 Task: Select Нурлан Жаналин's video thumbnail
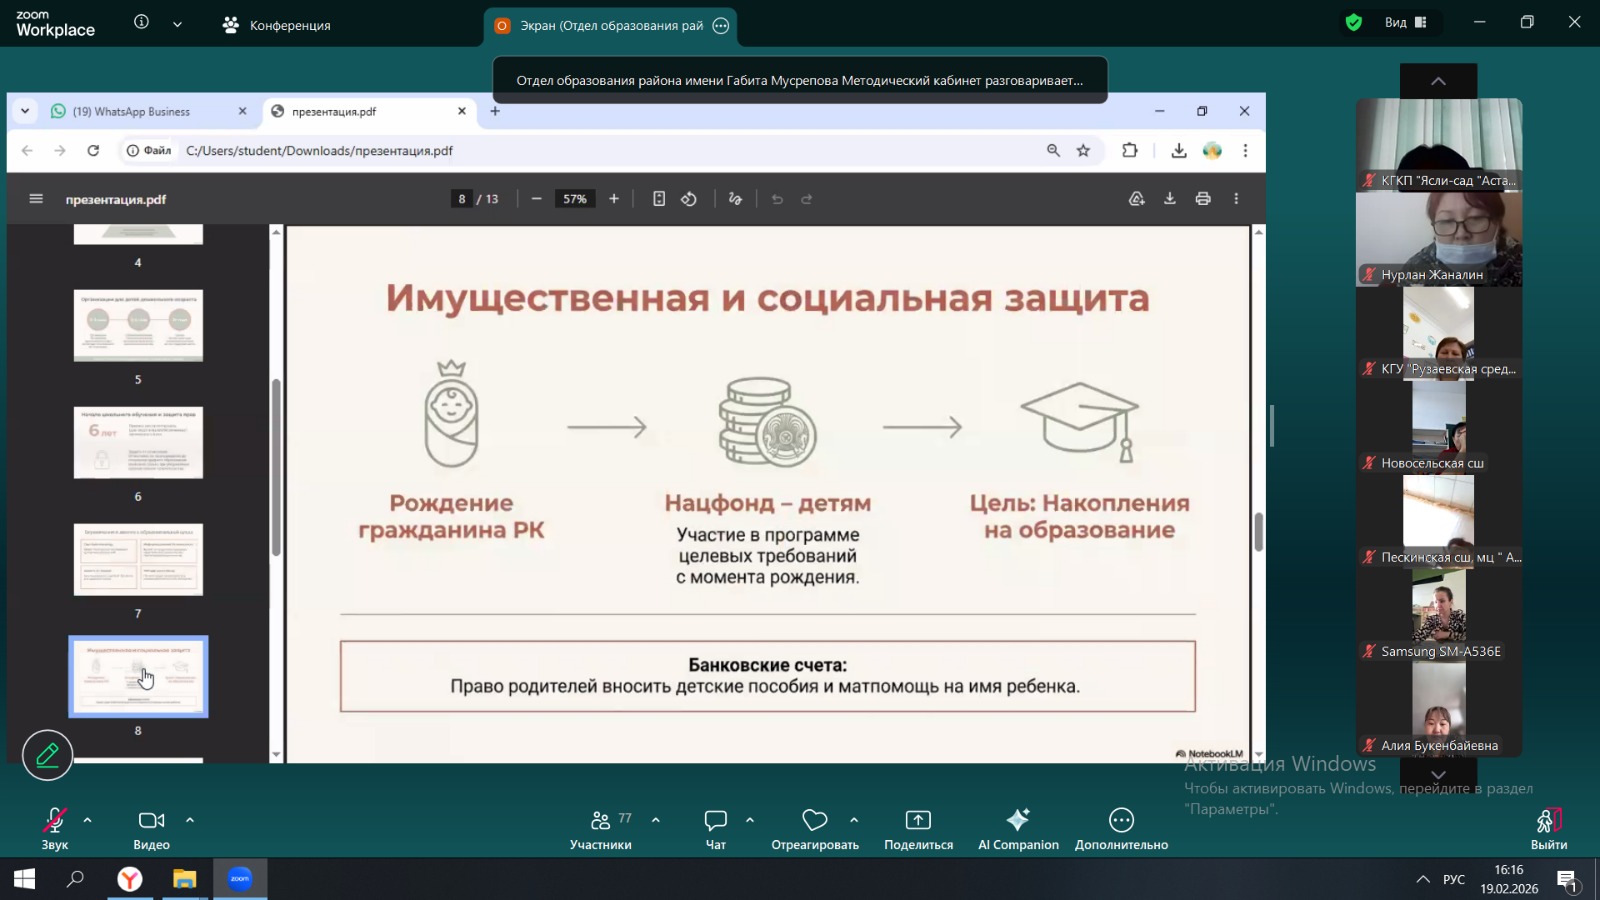tap(1438, 240)
